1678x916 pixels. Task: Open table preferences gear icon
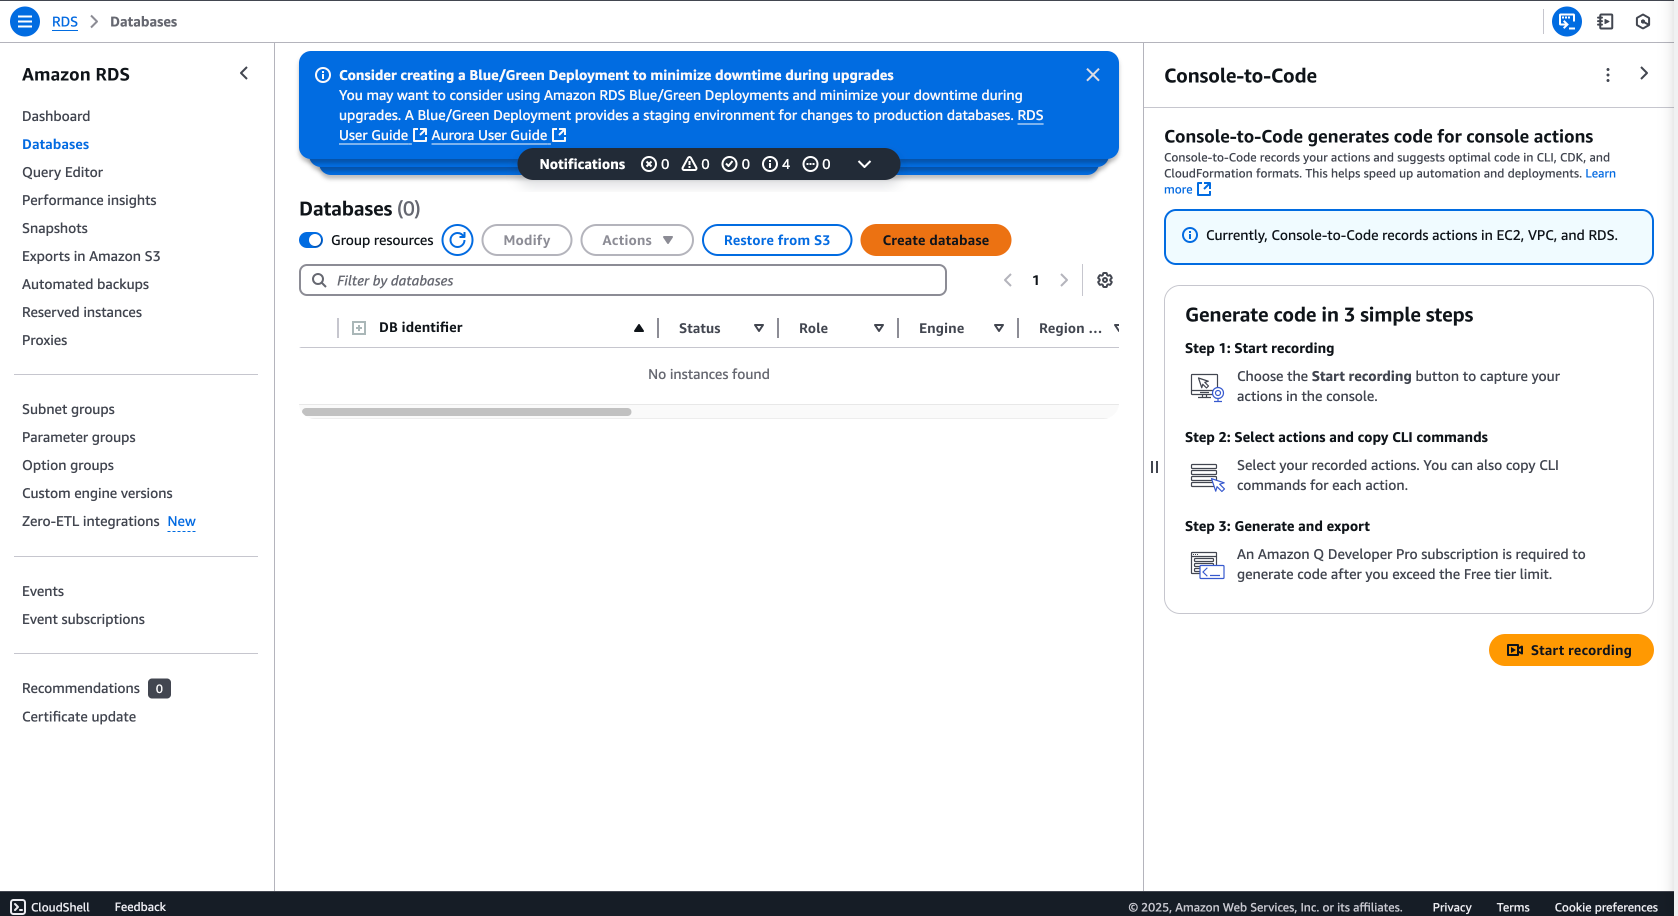(1105, 280)
